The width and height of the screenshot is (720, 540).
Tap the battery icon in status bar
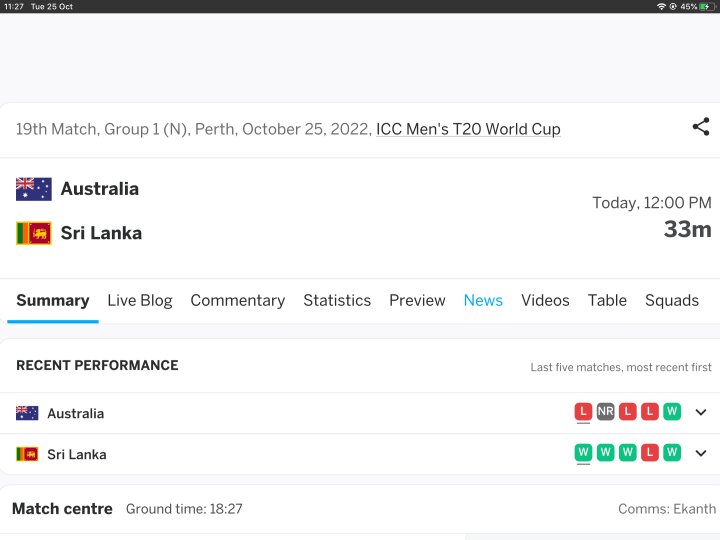coord(706,6)
